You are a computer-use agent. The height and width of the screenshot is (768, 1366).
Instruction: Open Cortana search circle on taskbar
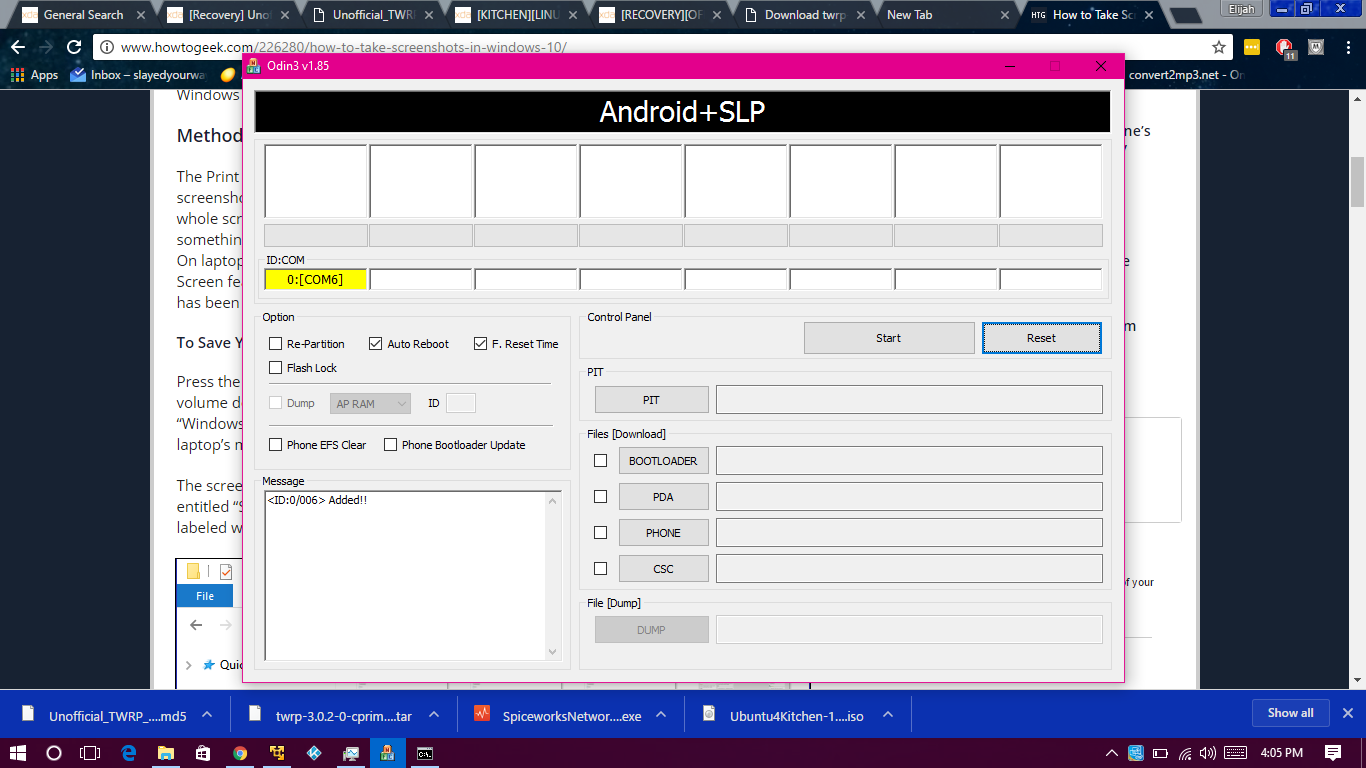tap(54, 753)
